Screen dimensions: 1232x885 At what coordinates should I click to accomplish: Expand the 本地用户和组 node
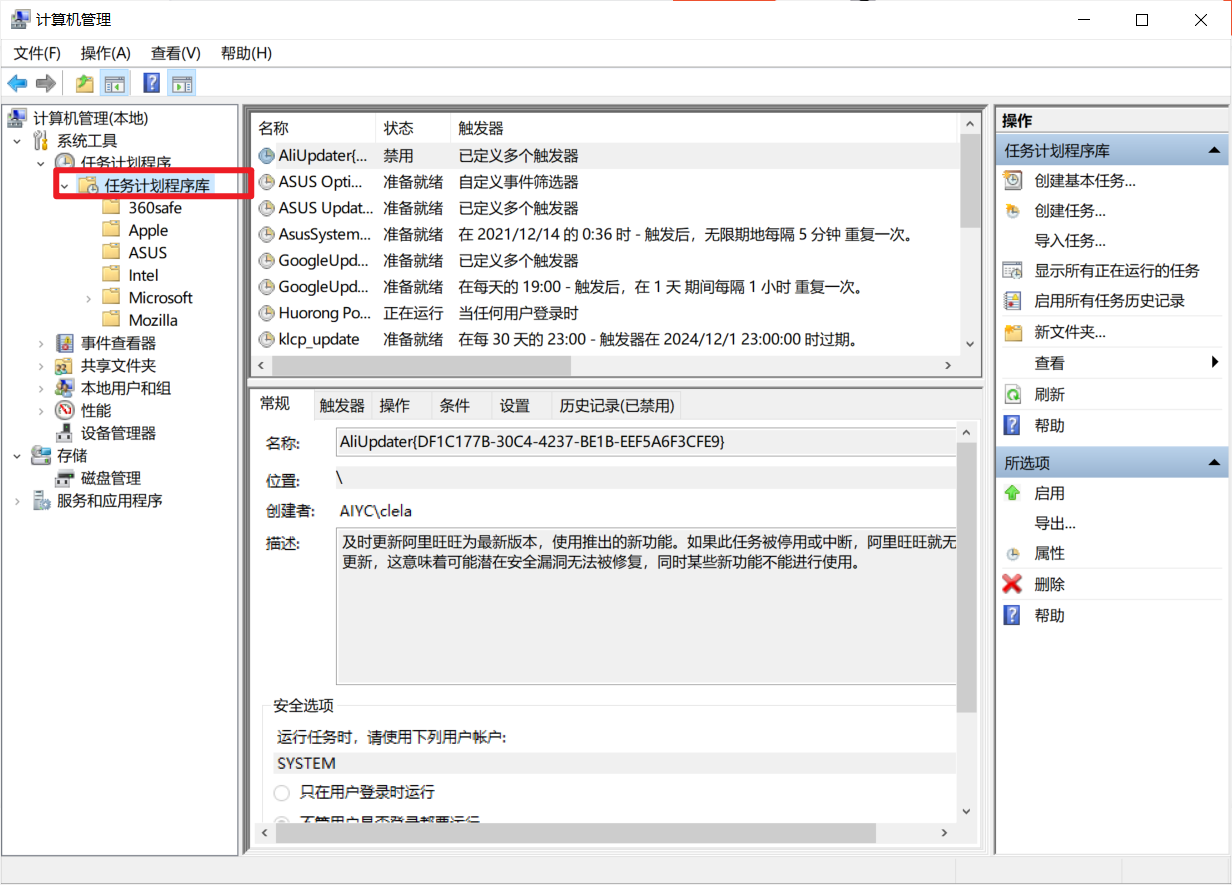pyautogui.click(x=41, y=388)
